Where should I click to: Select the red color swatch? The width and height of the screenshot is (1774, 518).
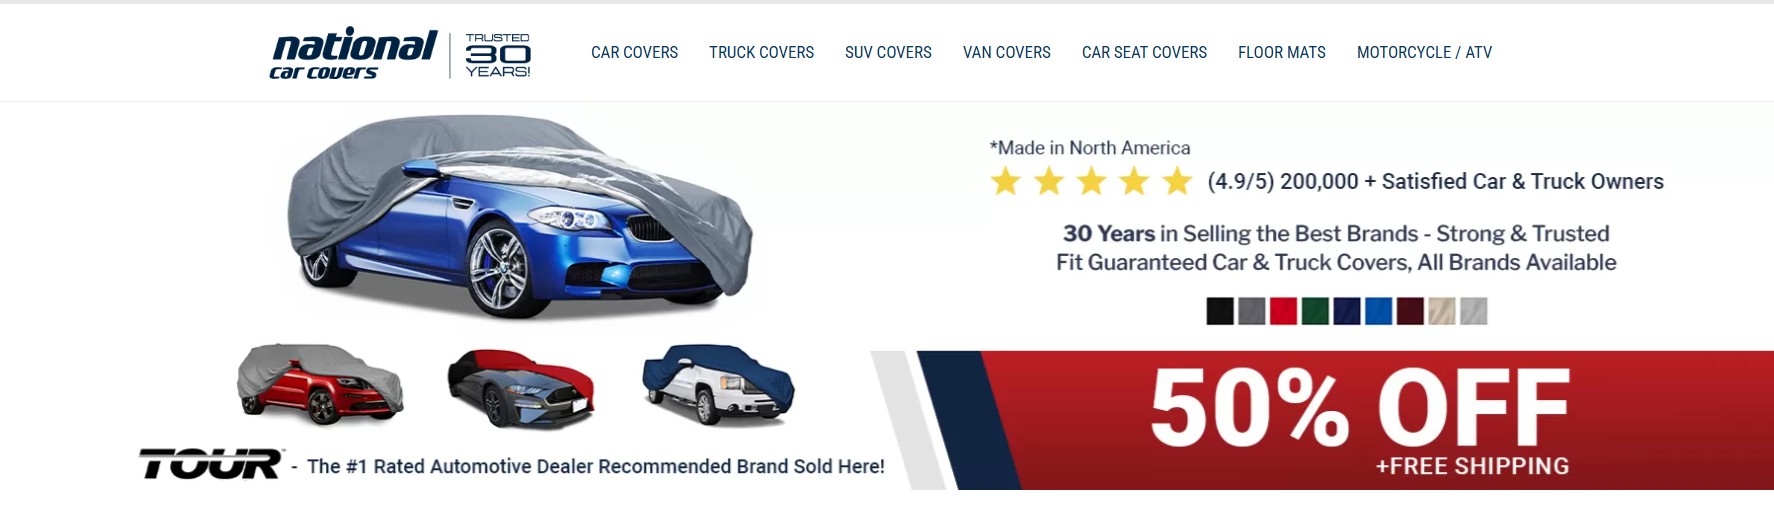pos(1283,311)
